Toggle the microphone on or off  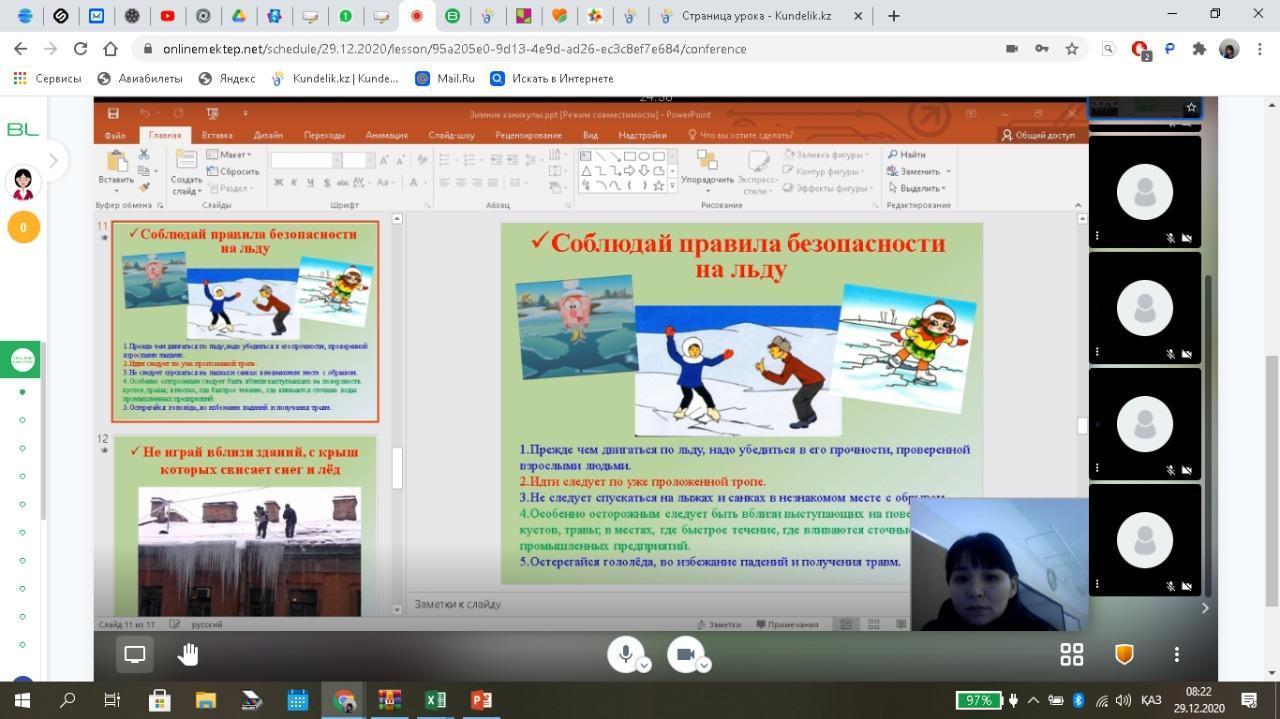coord(625,654)
